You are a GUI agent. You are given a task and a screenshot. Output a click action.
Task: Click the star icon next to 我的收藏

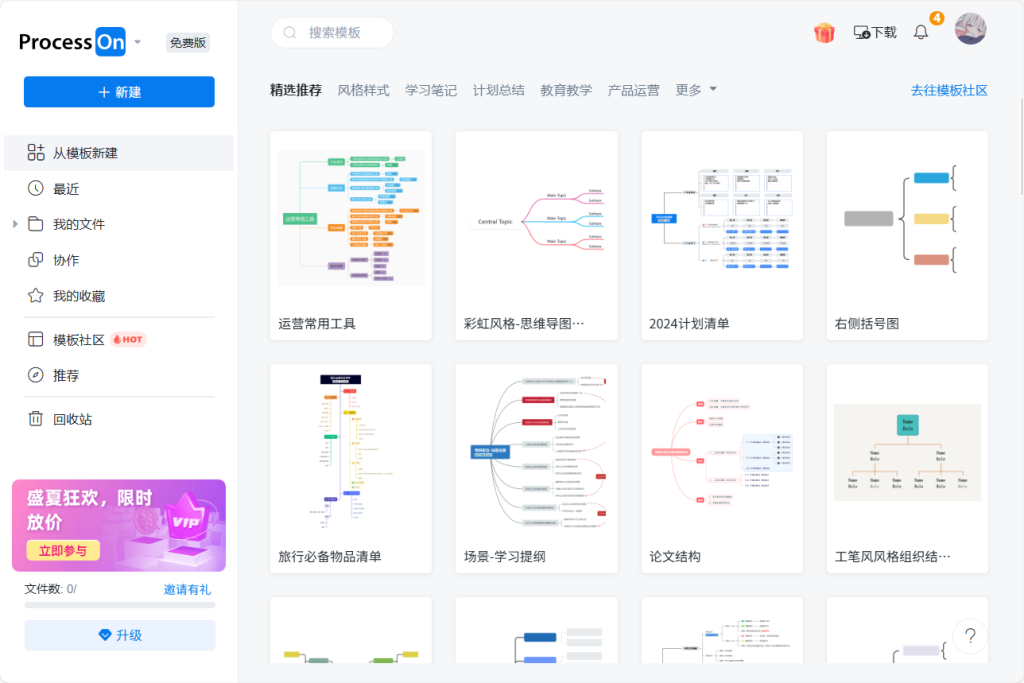tap(36, 296)
